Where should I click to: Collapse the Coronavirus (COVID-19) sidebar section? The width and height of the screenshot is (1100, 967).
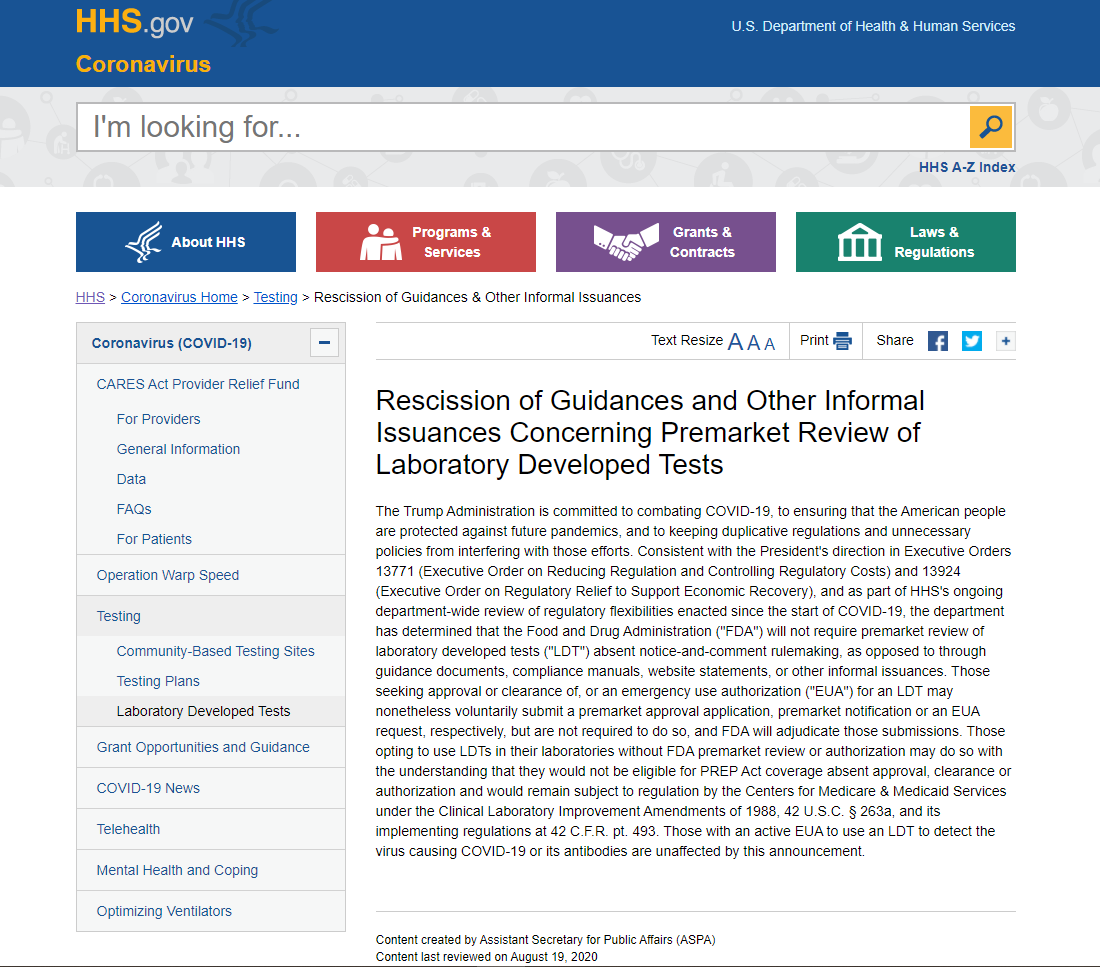tap(323, 343)
